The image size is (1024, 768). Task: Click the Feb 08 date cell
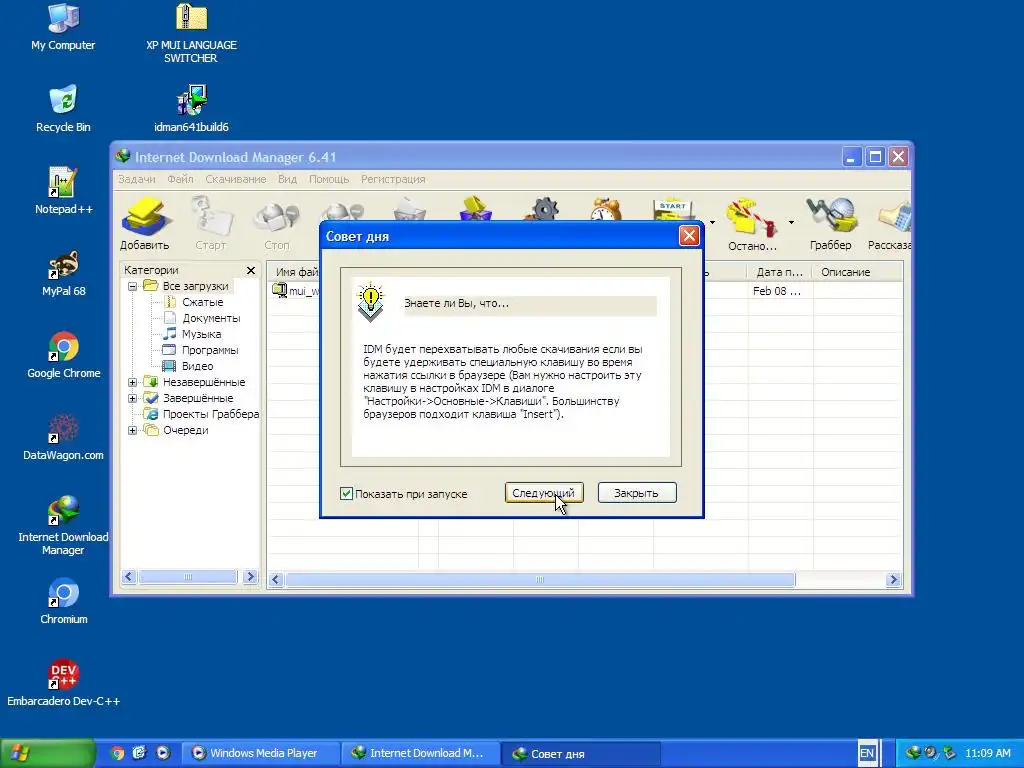tap(776, 291)
